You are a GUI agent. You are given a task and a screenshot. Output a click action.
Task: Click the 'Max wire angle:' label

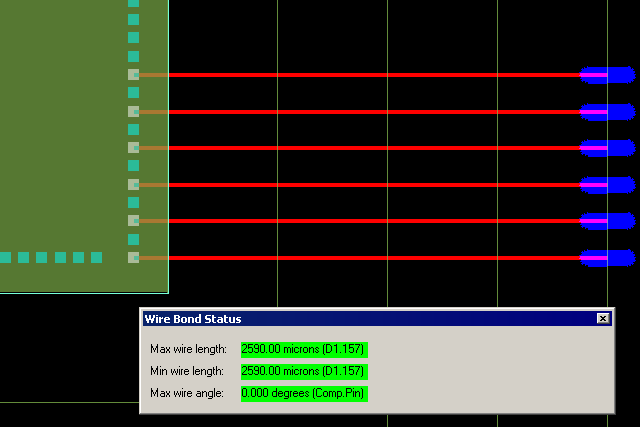tap(187, 394)
